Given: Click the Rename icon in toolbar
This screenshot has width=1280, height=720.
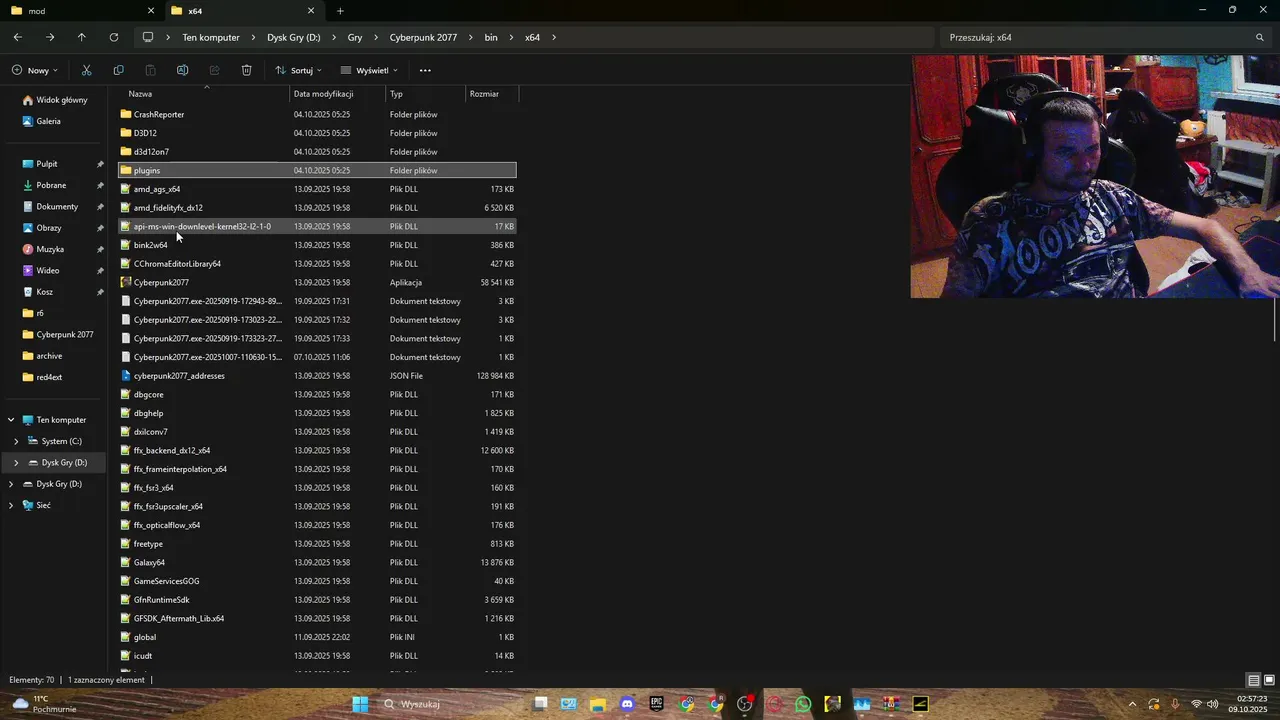Looking at the screenshot, I should [x=182, y=70].
